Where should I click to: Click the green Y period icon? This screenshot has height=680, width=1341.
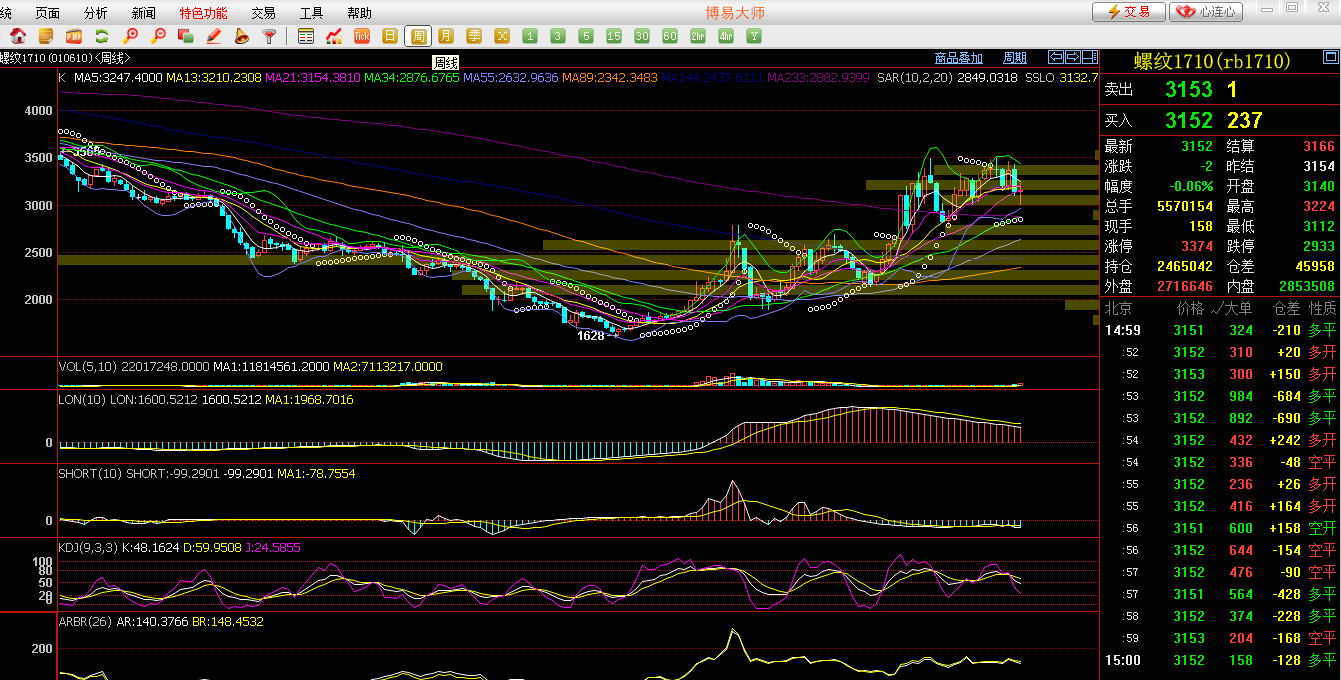click(754, 36)
